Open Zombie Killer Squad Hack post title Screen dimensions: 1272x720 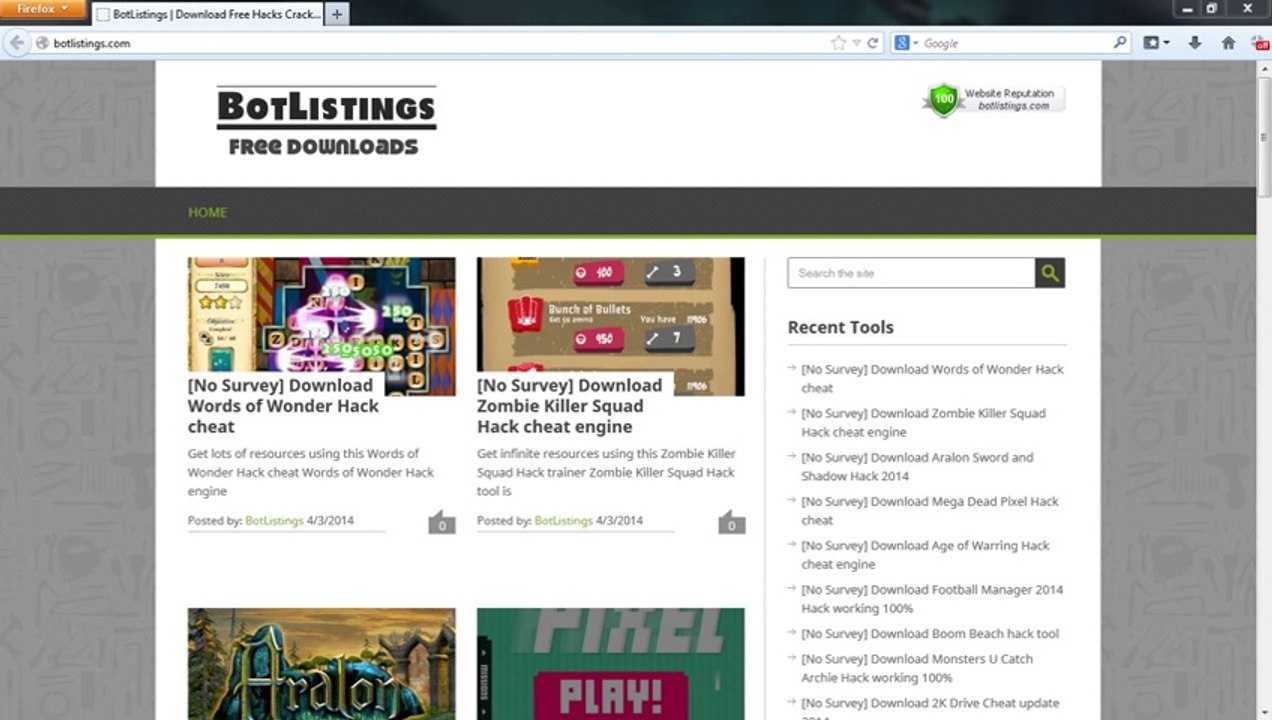tap(569, 406)
